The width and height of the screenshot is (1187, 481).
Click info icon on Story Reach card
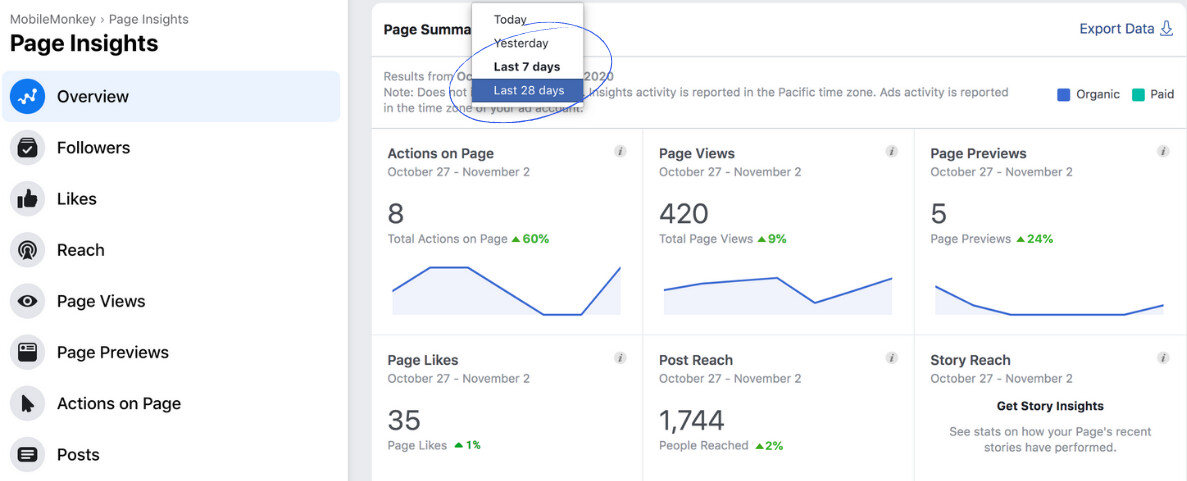(1164, 358)
